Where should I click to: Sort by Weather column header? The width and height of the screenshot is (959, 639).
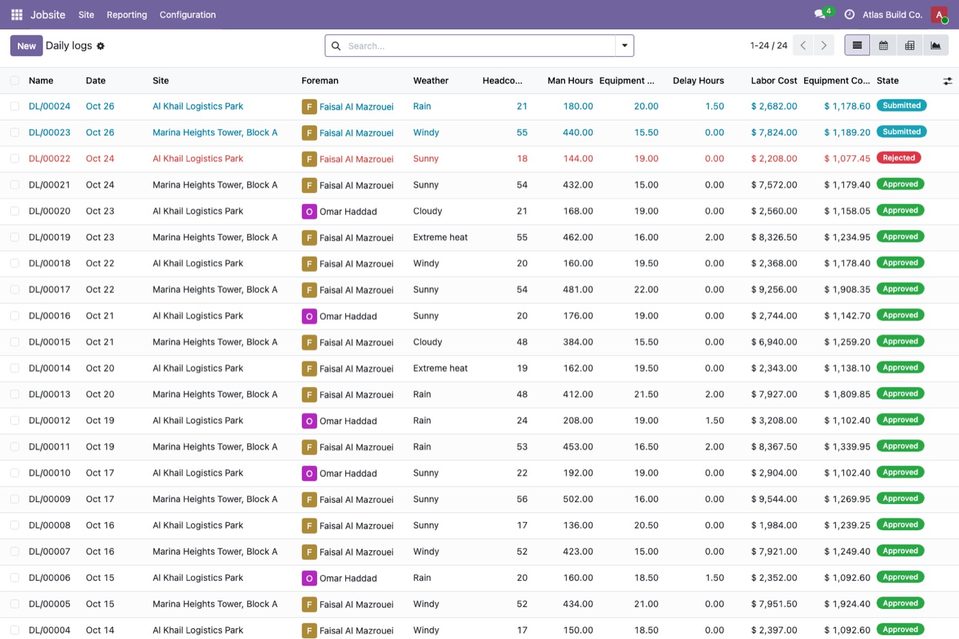pyautogui.click(x=431, y=81)
